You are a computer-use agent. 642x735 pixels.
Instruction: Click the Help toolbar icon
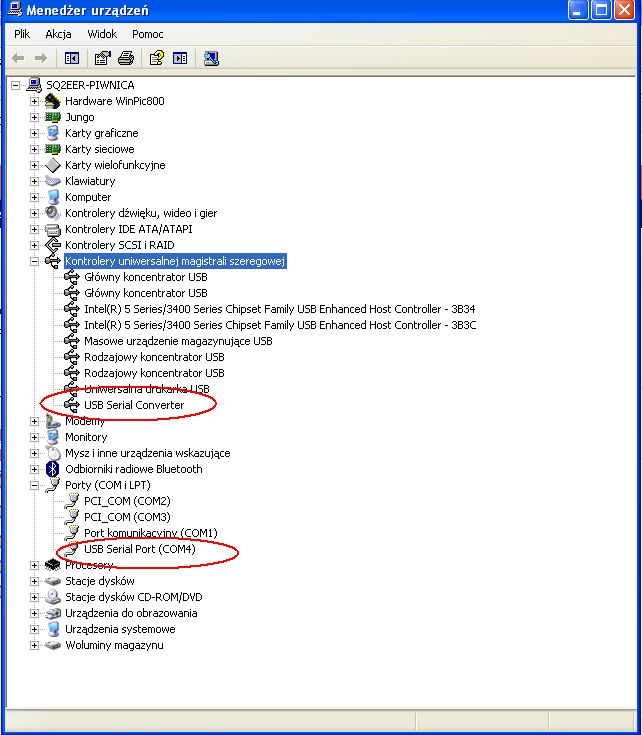pos(157,58)
